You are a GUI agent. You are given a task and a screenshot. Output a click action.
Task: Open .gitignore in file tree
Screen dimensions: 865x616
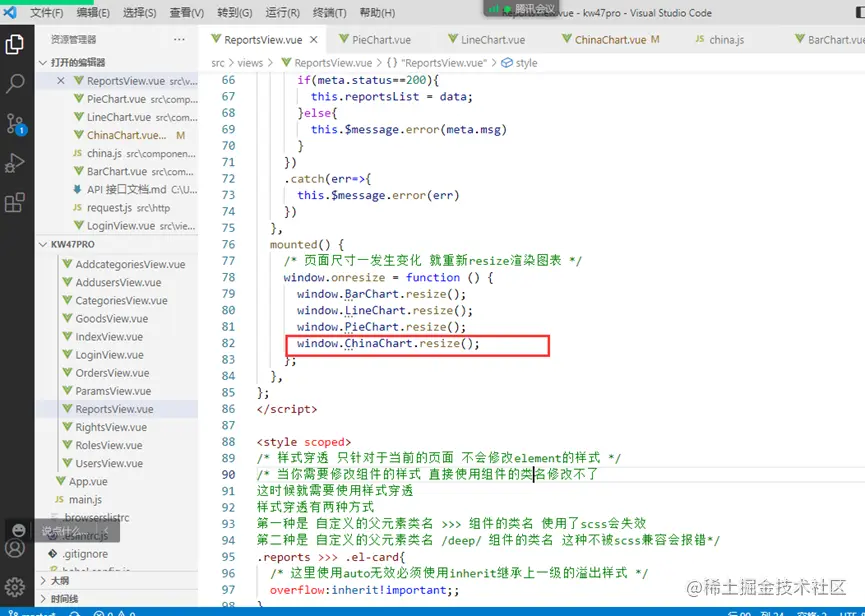116,554
